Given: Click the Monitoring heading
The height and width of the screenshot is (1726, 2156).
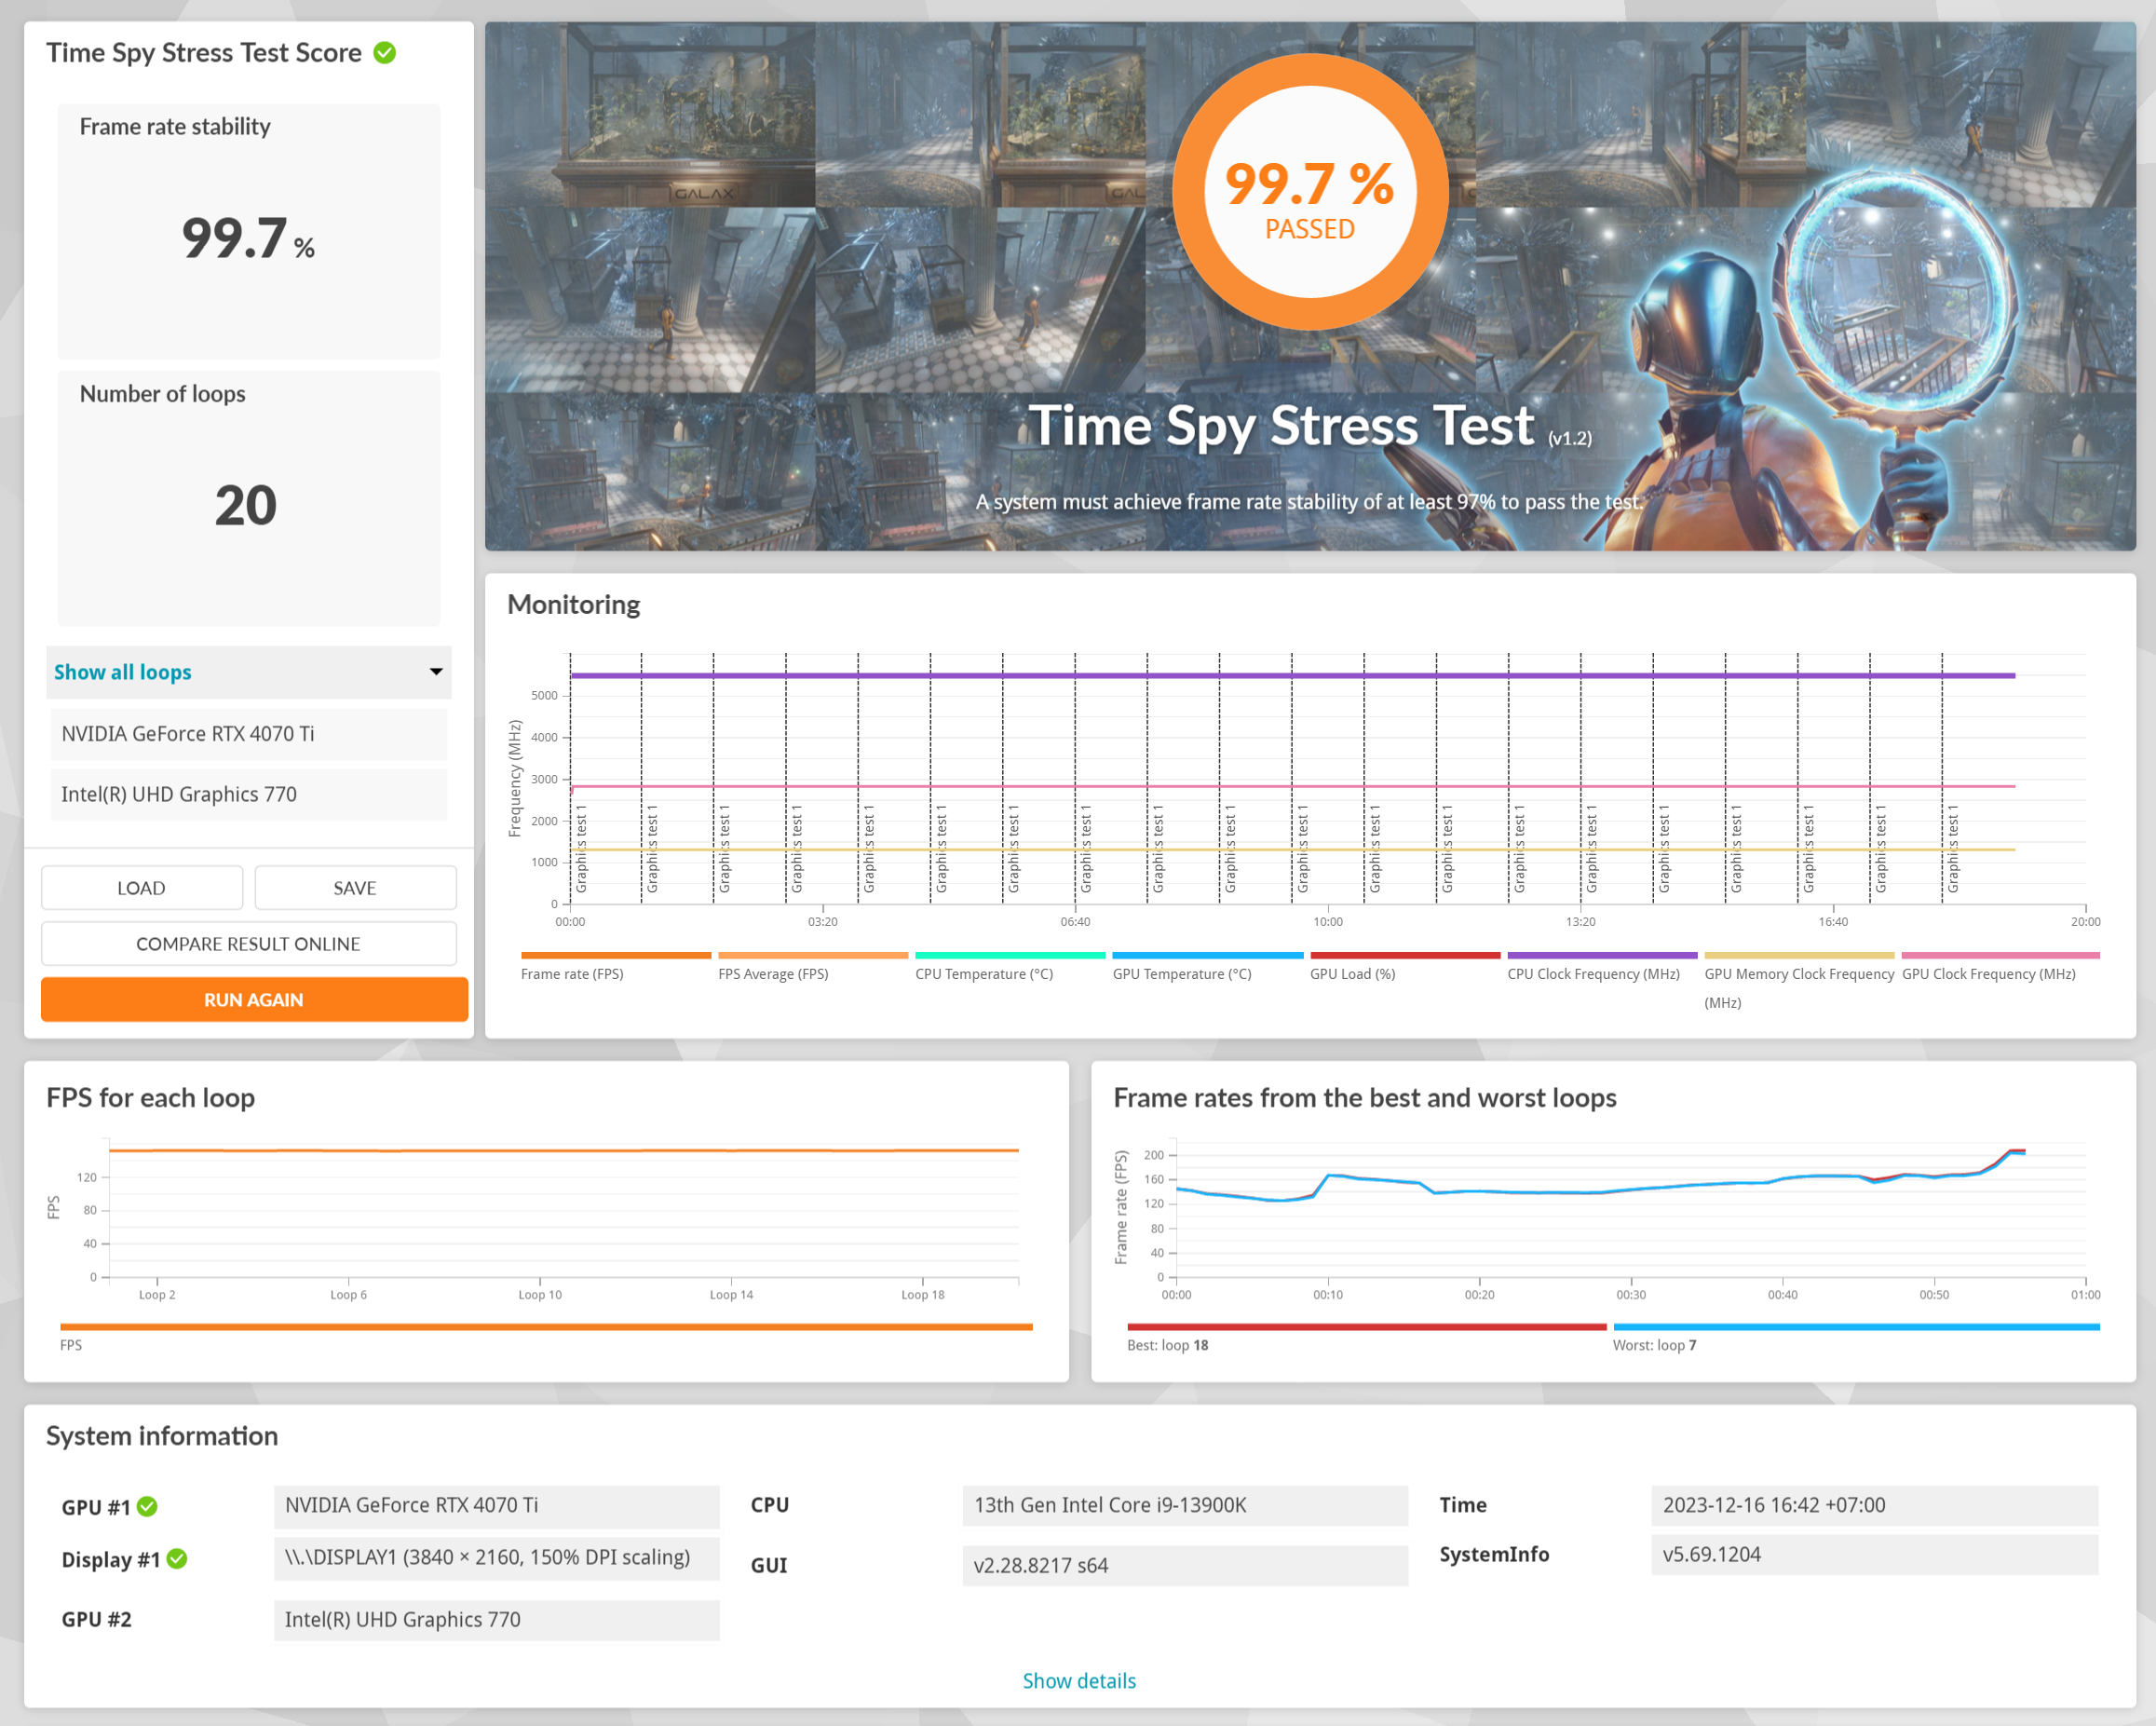Looking at the screenshot, I should [x=573, y=605].
